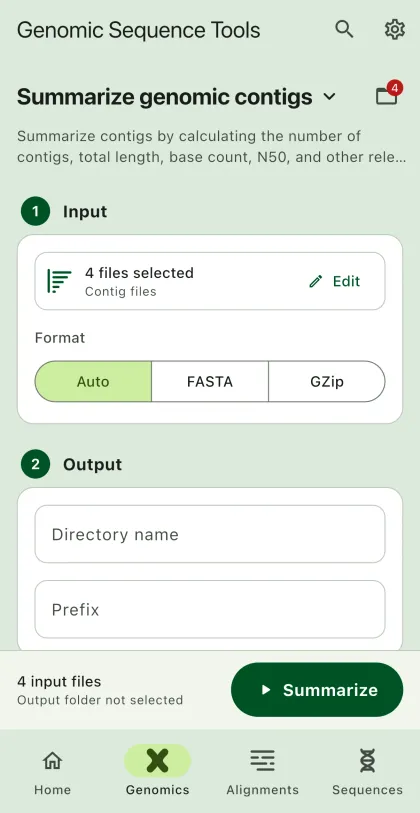
Task: Click the contig files list icon
Action: [59, 281]
